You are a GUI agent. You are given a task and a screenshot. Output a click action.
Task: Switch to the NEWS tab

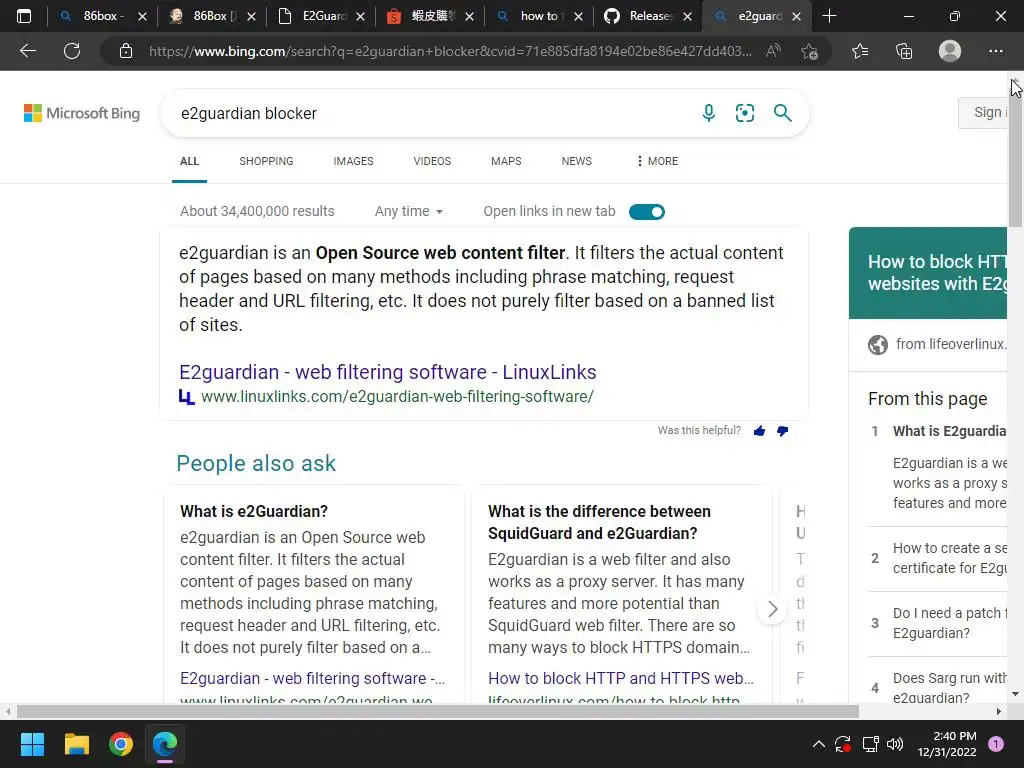click(x=577, y=161)
